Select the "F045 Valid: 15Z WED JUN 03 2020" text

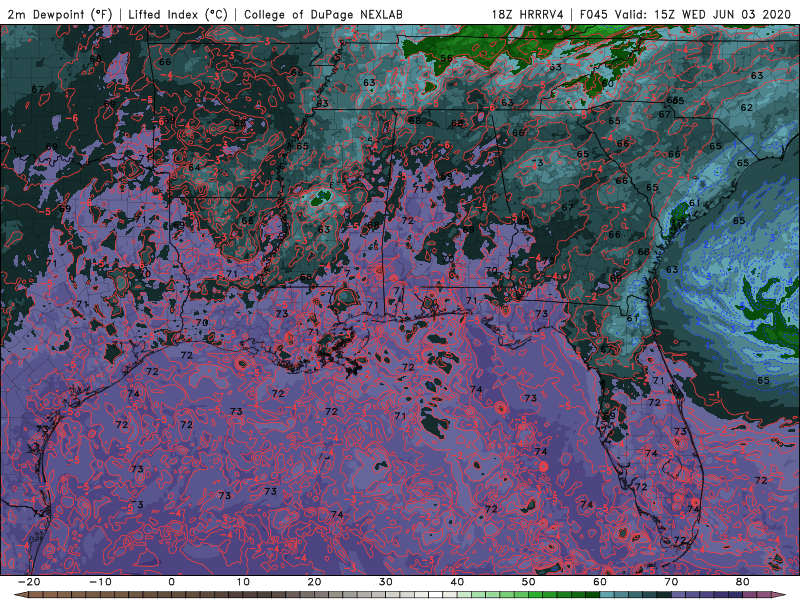(685, 14)
